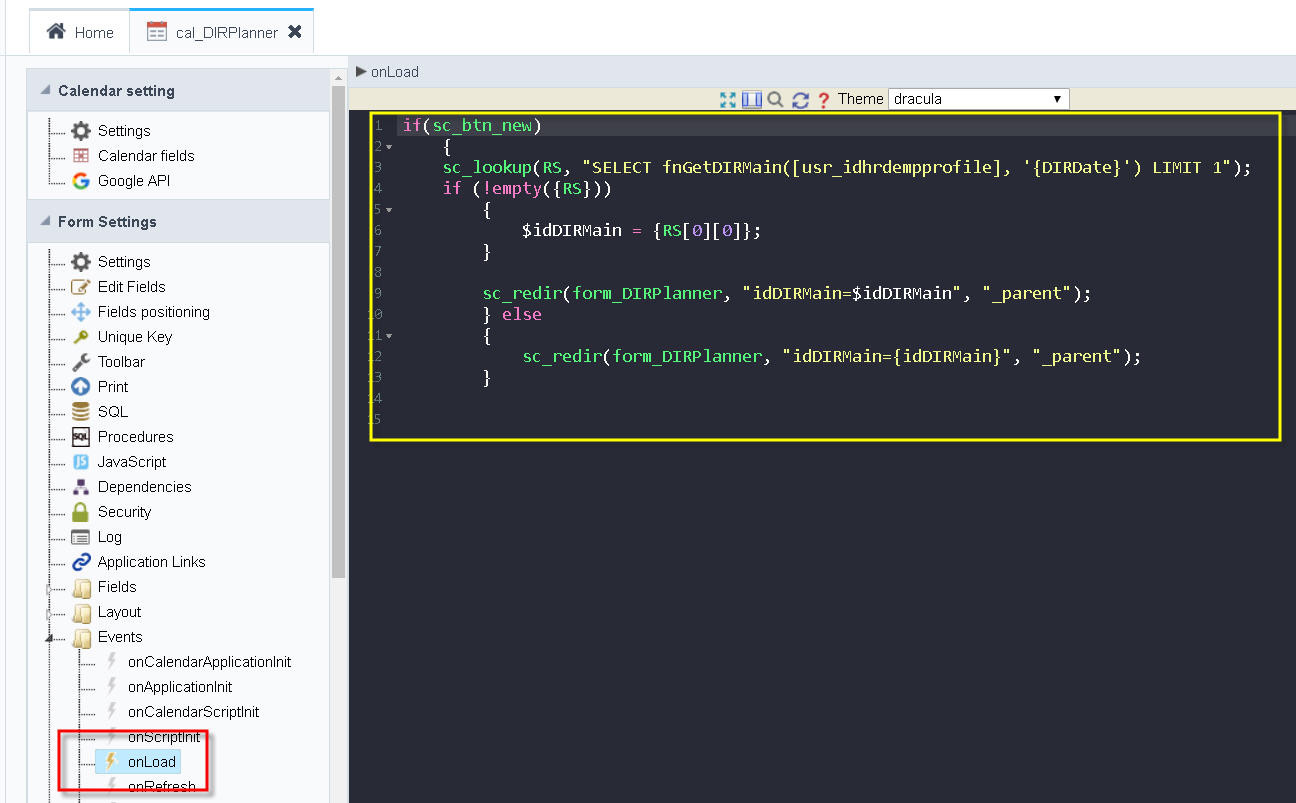Close the cal_DIRPlanner tab

[295, 32]
